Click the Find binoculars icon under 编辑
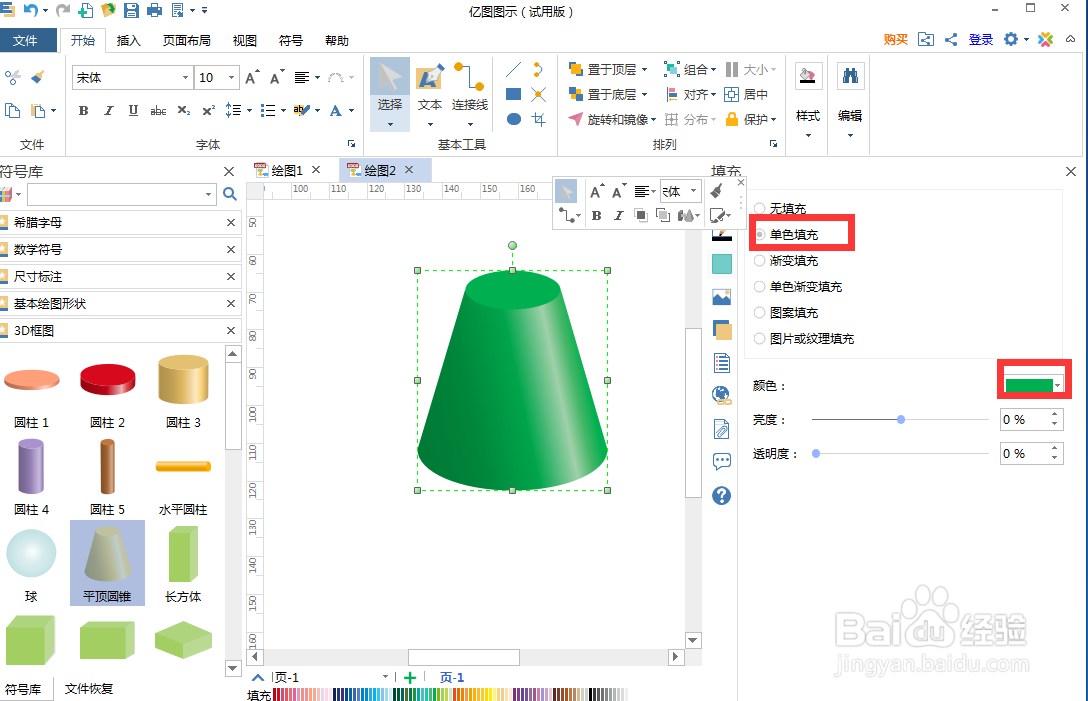This screenshot has height=701, width=1088. pos(850,76)
